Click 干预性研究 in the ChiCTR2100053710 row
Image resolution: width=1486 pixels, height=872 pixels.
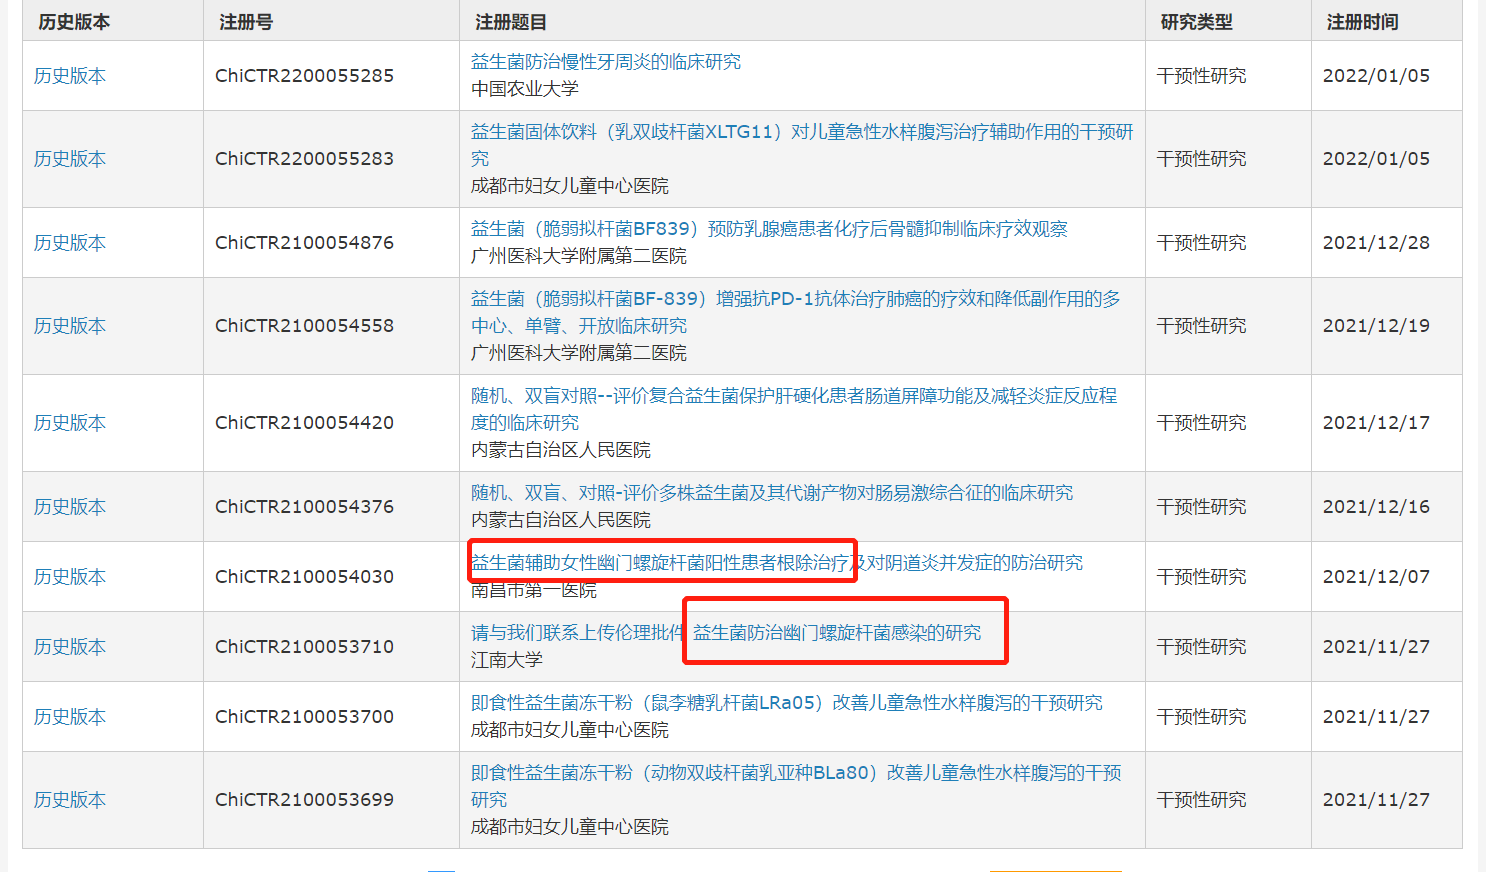pos(1202,647)
